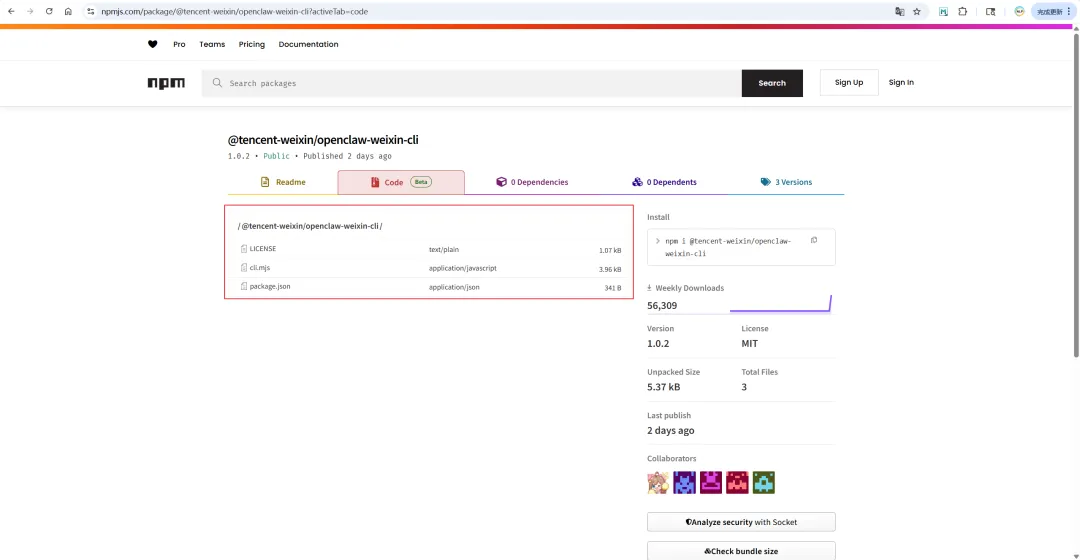Click the version value 1.0.2 in sidebar

pos(658,343)
